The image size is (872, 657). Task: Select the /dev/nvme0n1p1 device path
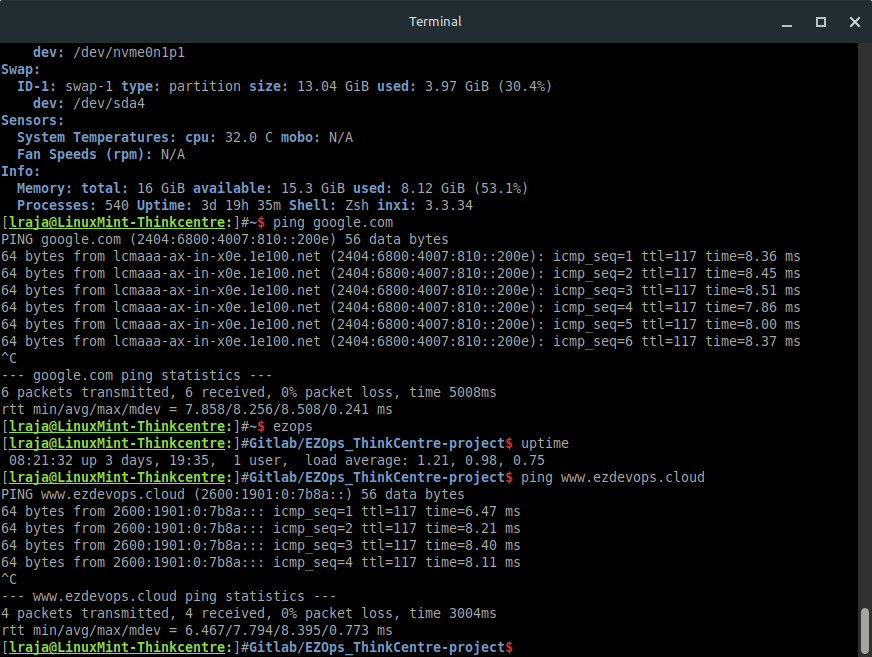[130, 52]
